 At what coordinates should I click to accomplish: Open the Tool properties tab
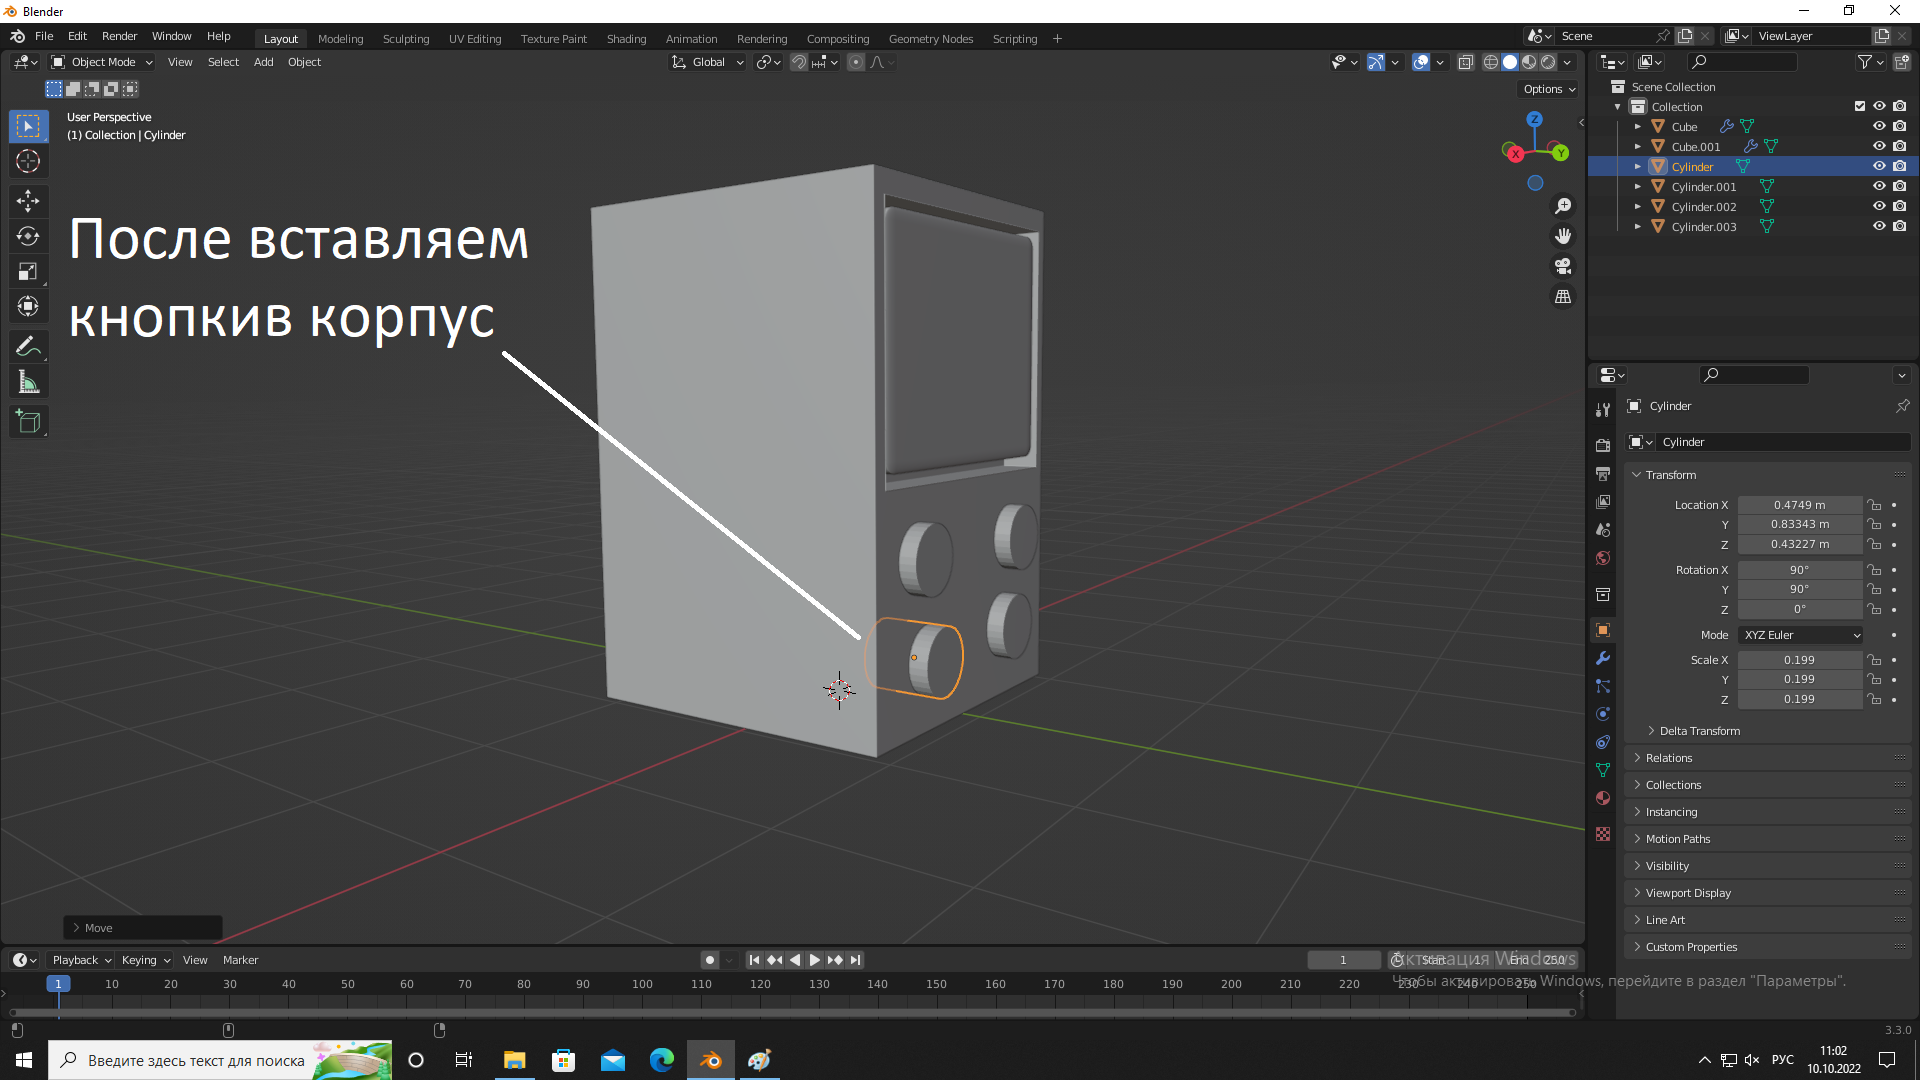pyautogui.click(x=1603, y=410)
